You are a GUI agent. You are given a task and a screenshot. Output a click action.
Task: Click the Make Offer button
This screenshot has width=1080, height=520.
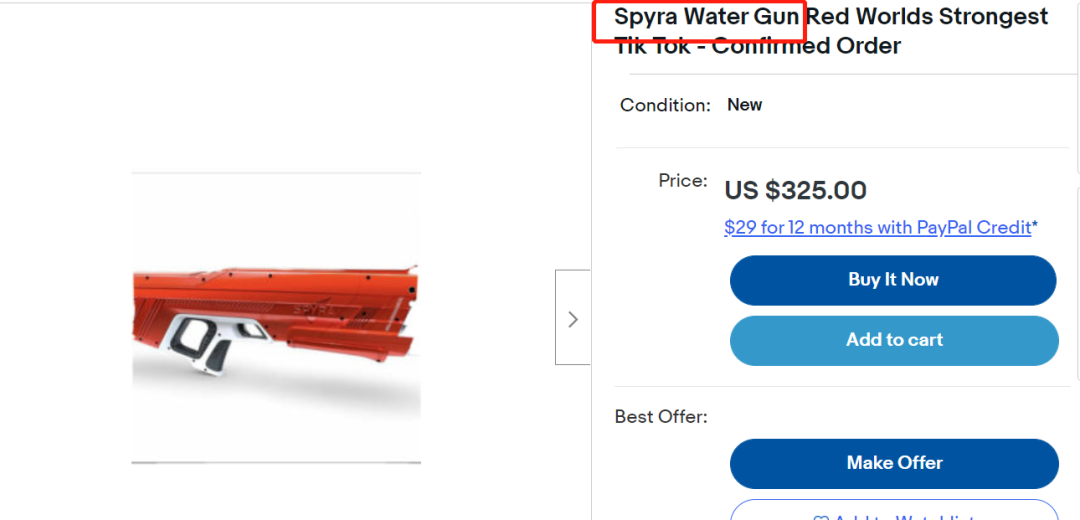[893, 463]
